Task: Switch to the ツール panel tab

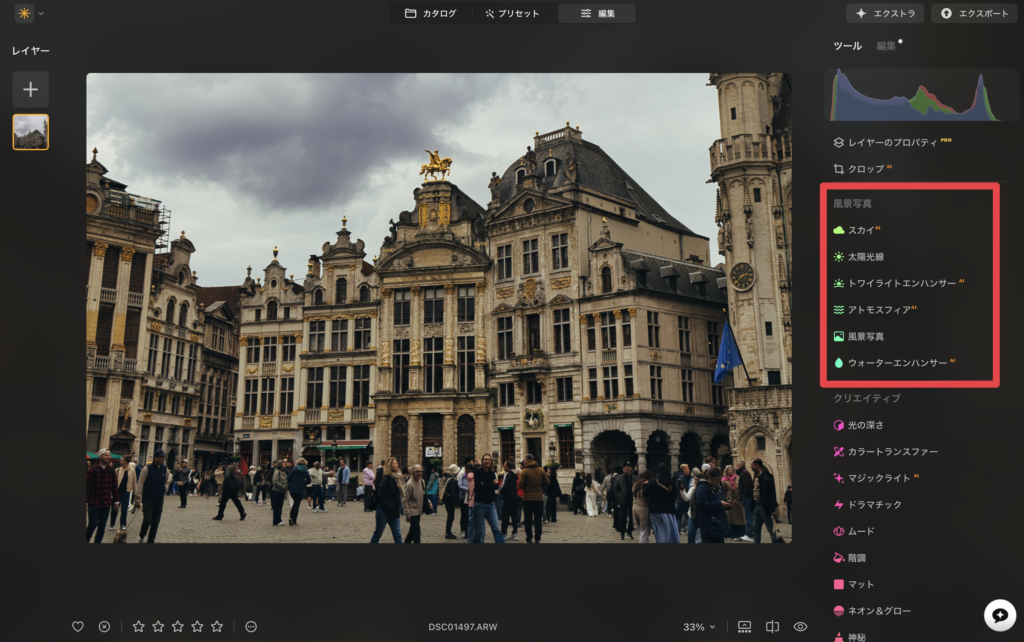Action: coord(848,46)
